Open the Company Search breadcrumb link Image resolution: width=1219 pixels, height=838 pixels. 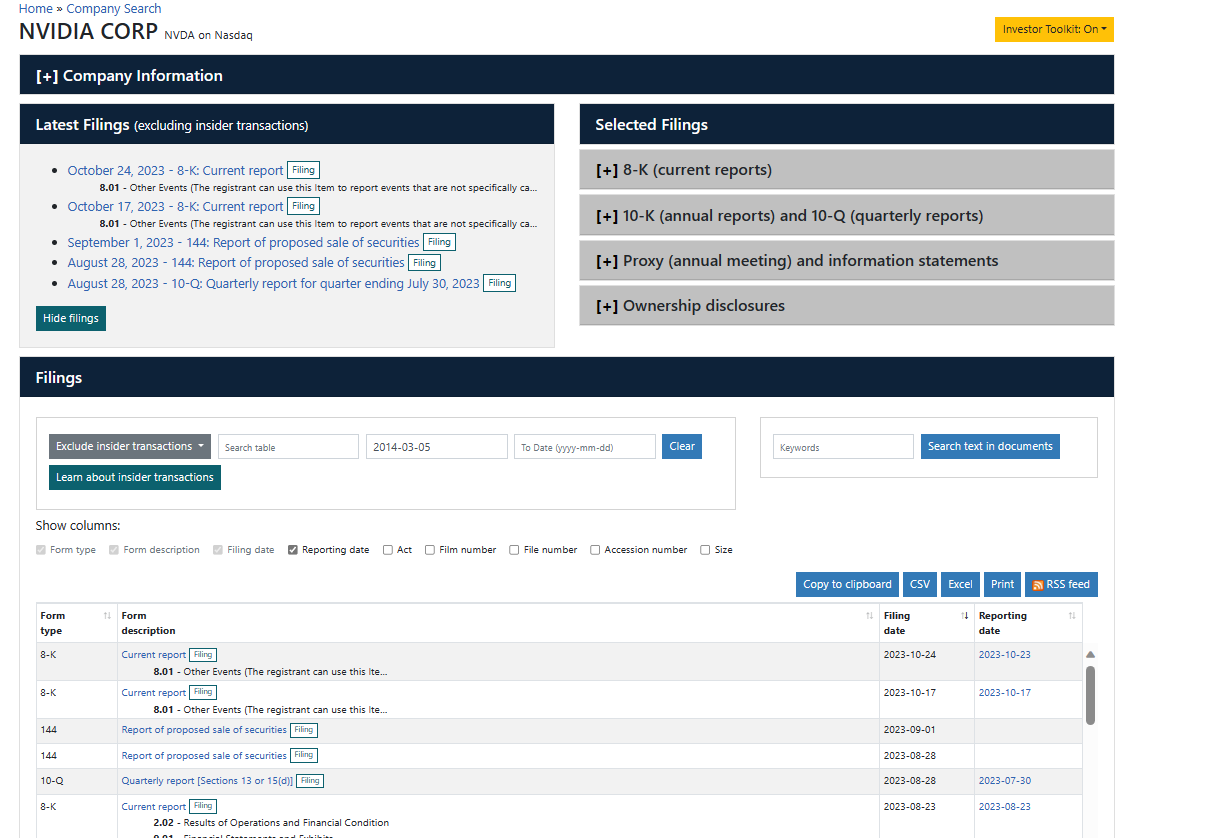coord(113,8)
